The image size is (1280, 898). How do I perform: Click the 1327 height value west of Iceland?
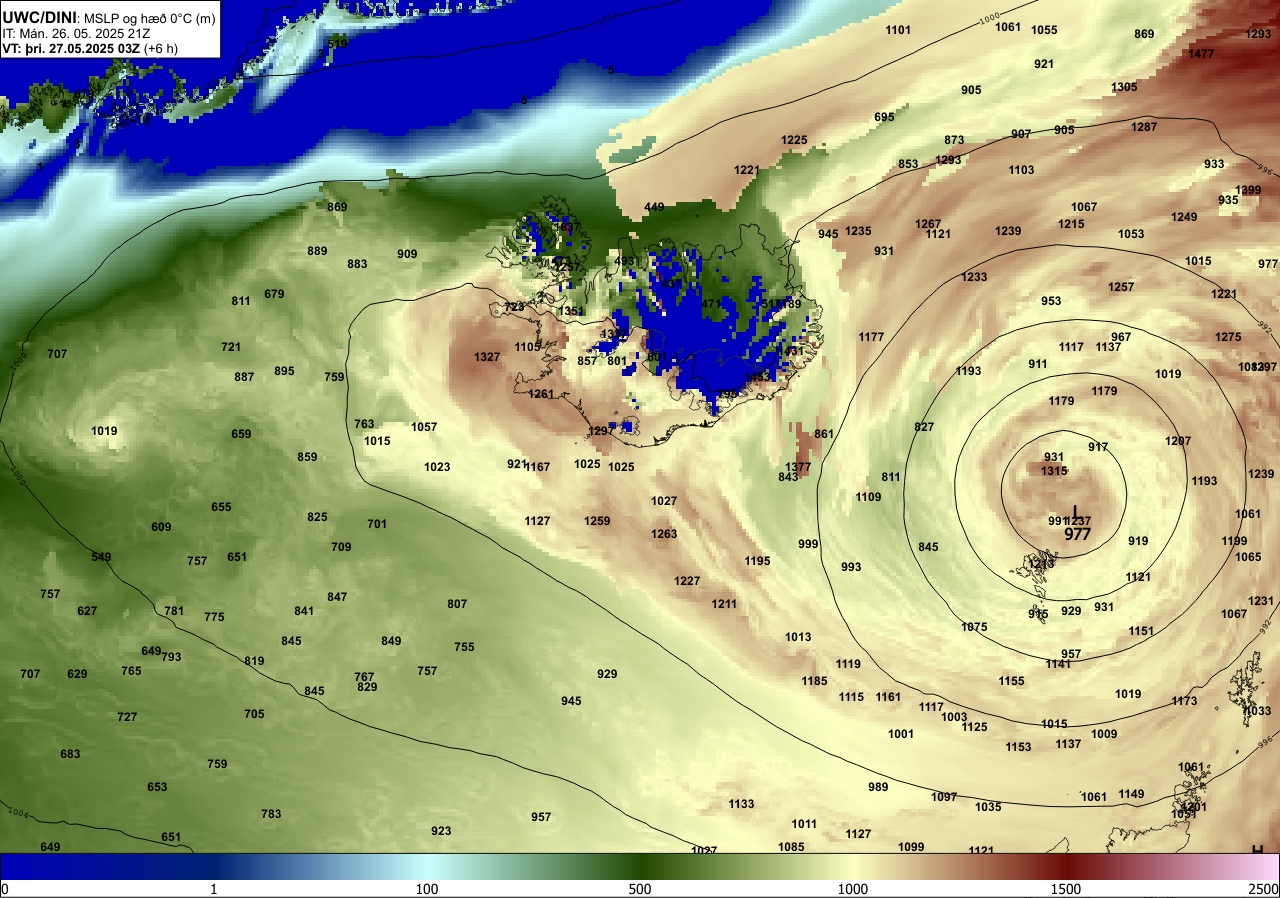[x=487, y=357]
